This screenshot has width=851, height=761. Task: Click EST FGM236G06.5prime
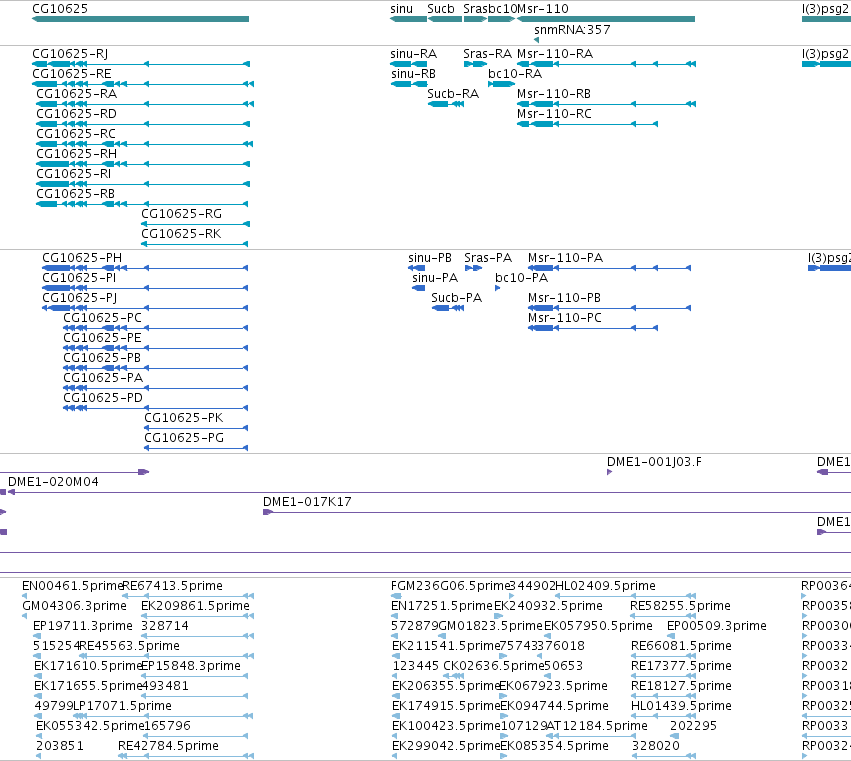(x=396, y=596)
